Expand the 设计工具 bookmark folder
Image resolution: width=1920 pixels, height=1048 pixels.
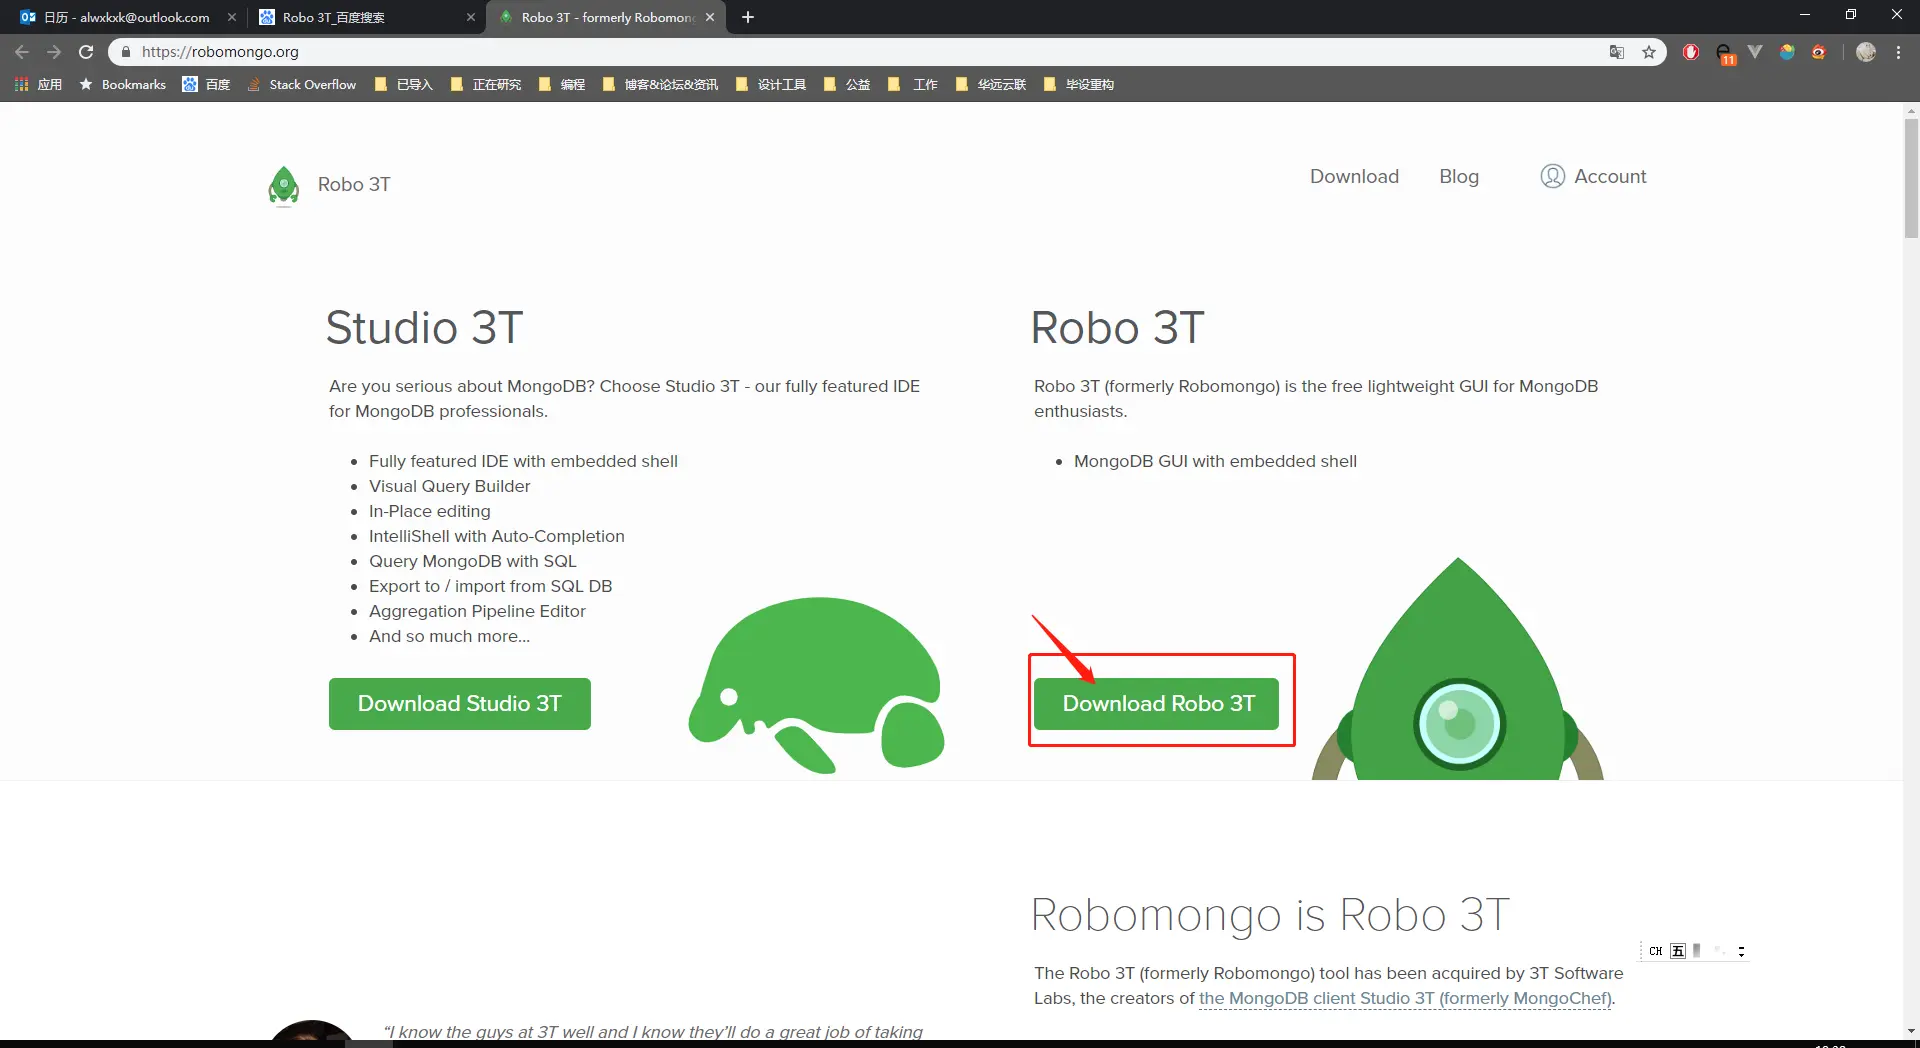[771, 84]
